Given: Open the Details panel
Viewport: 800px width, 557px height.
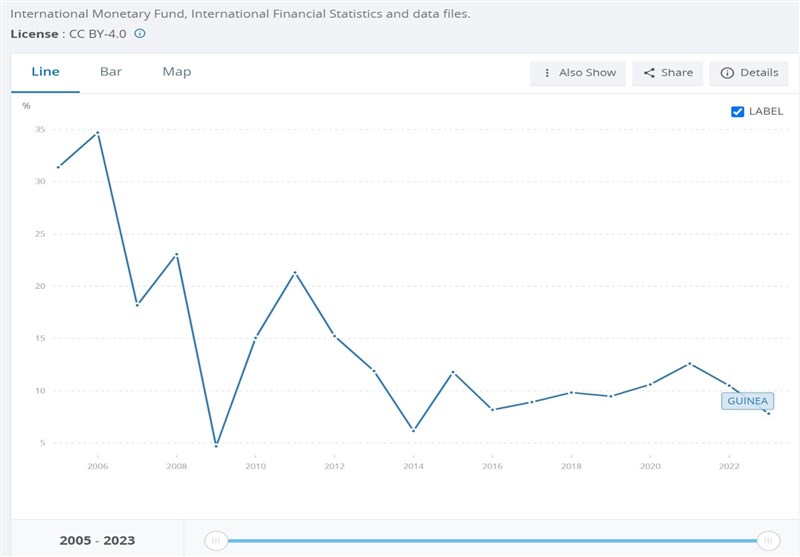Looking at the screenshot, I should click(x=748, y=73).
